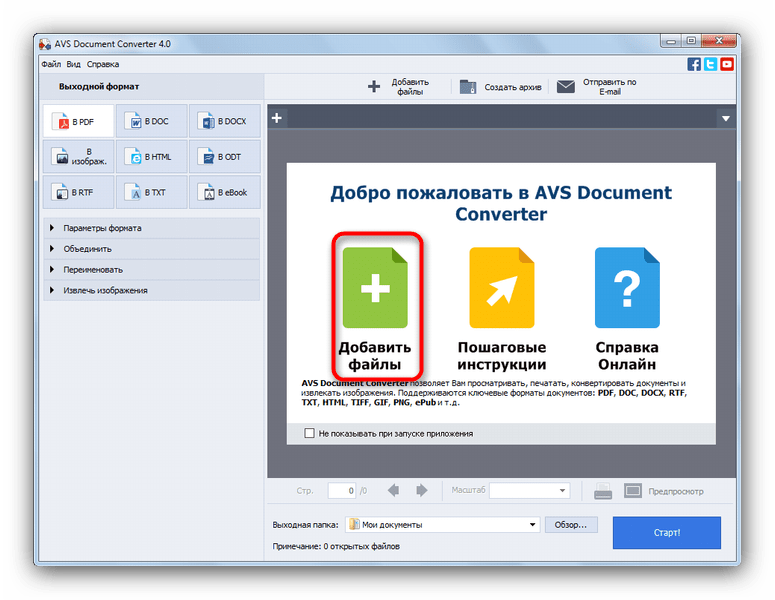Select В PDF output format
This screenshot has width=775, height=600.
[x=79, y=122]
